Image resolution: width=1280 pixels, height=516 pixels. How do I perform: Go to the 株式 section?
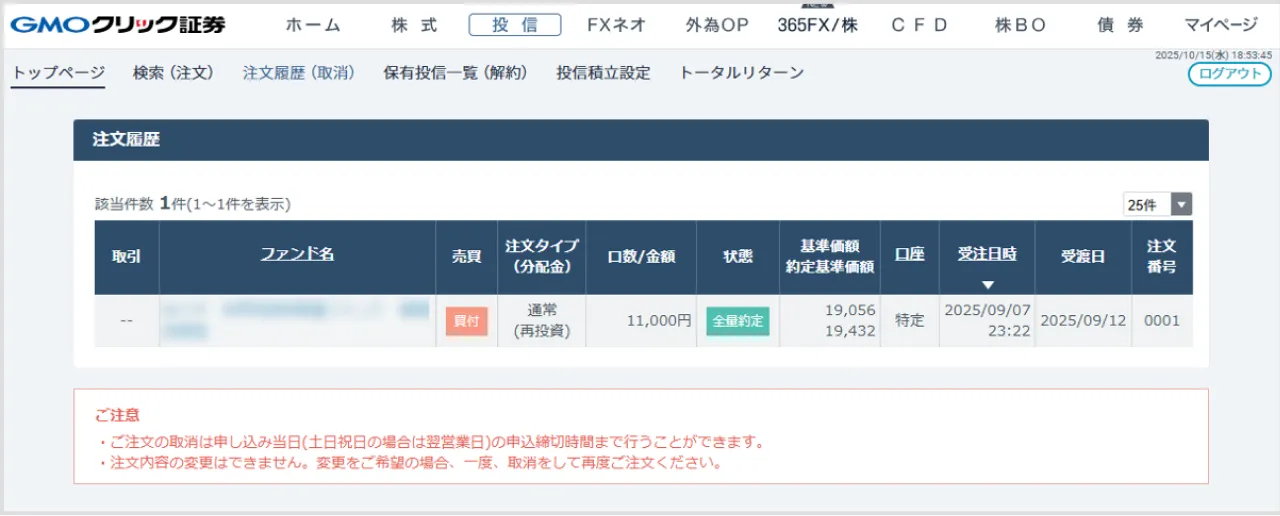click(415, 25)
